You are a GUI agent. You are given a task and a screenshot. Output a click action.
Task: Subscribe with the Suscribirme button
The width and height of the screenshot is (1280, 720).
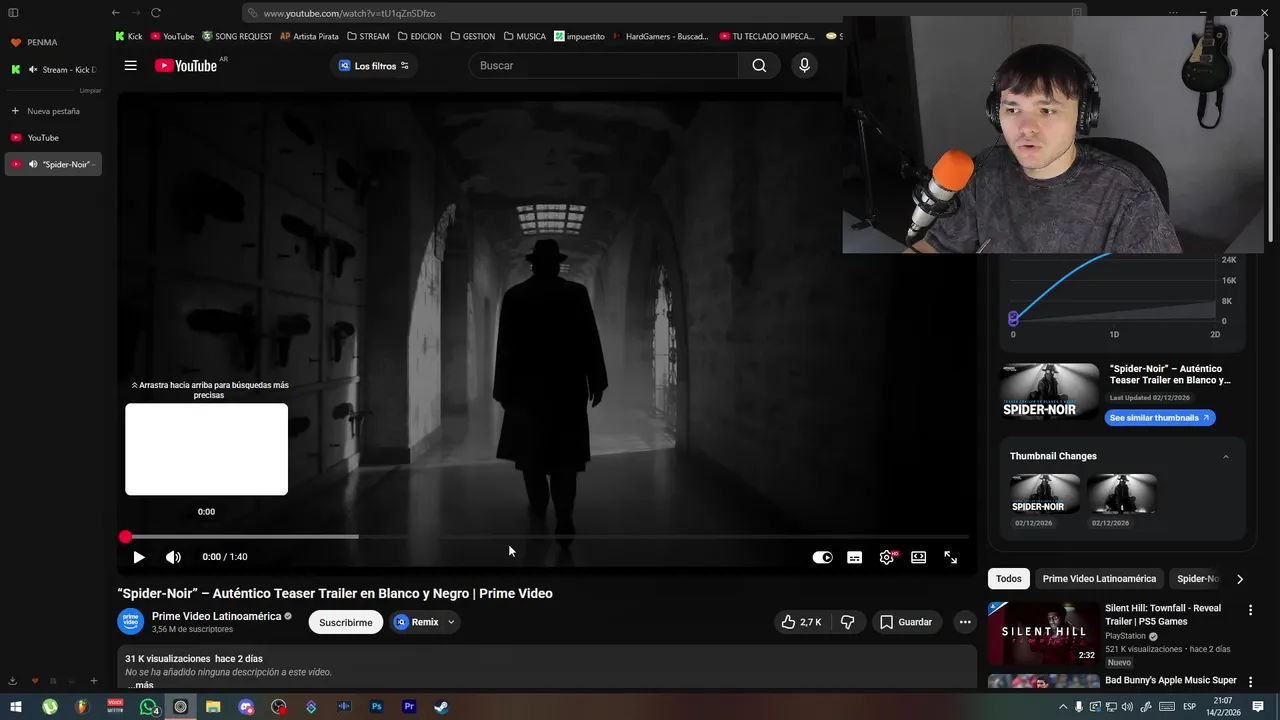pyautogui.click(x=346, y=622)
